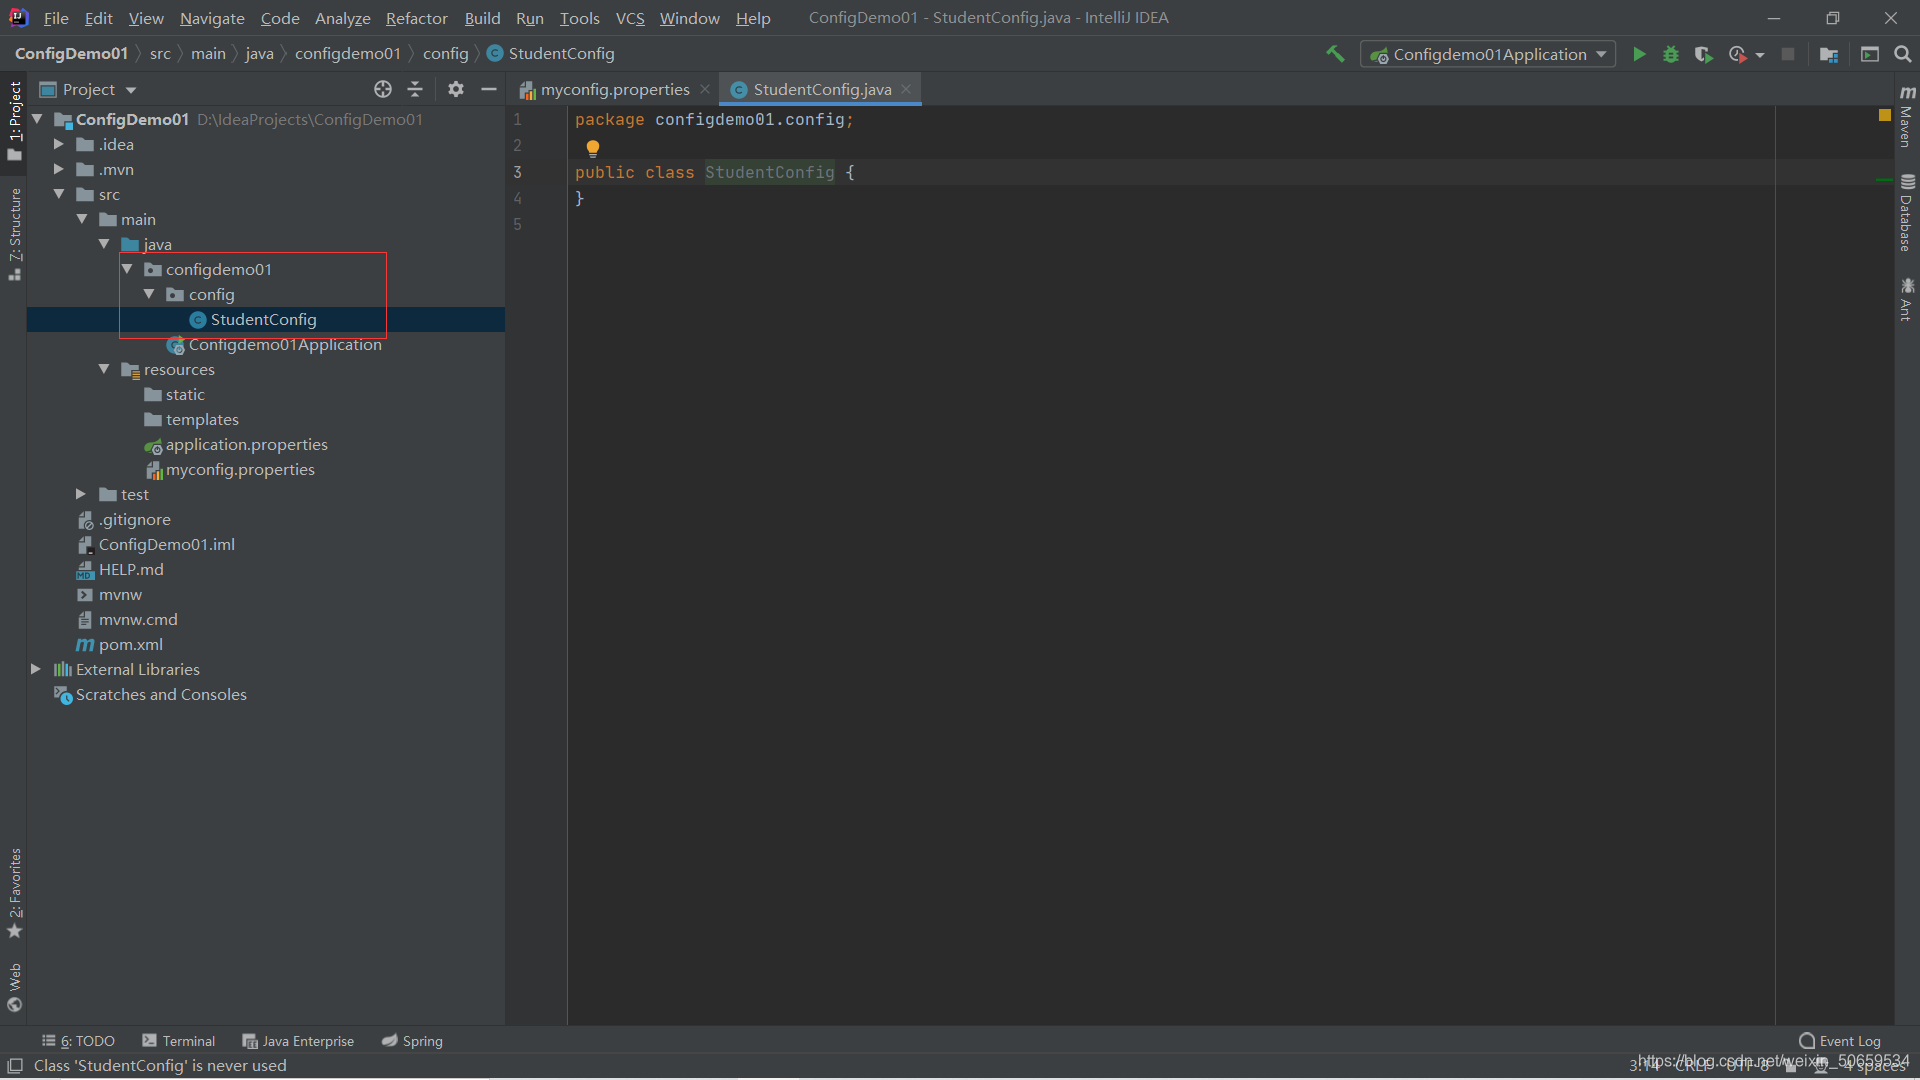The height and width of the screenshot is (1080, 1920).
Task: Select mvnw.cmd in project tree
Action: click(138, 619)
